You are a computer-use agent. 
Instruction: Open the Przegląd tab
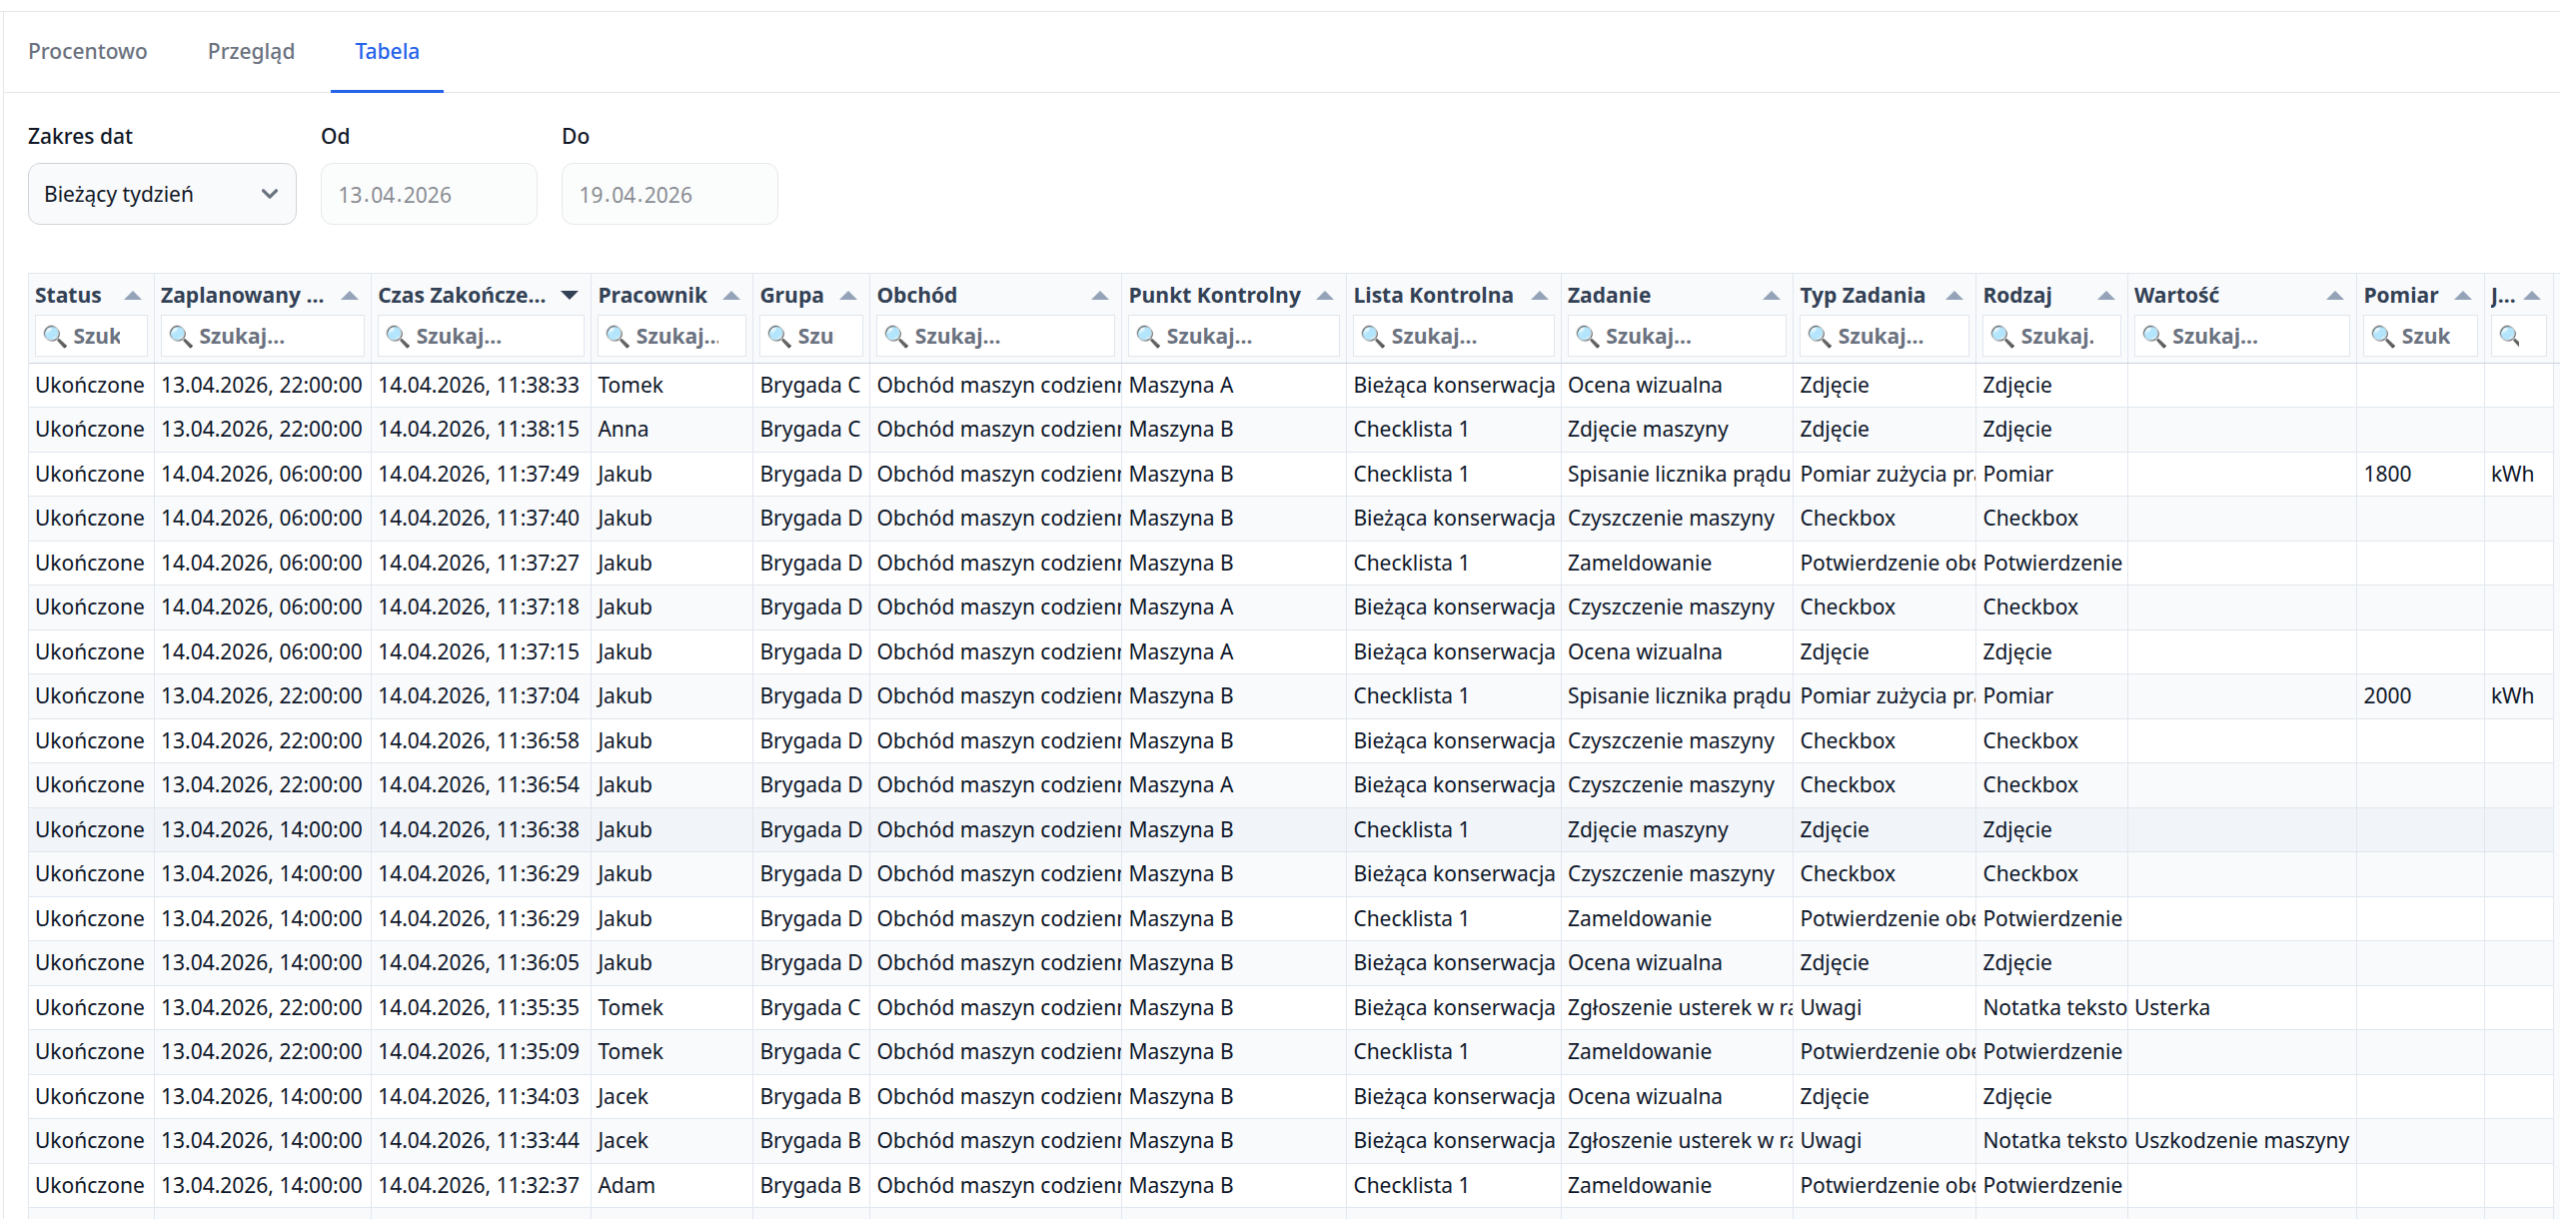pyautogui.click(x=251, y=51)
